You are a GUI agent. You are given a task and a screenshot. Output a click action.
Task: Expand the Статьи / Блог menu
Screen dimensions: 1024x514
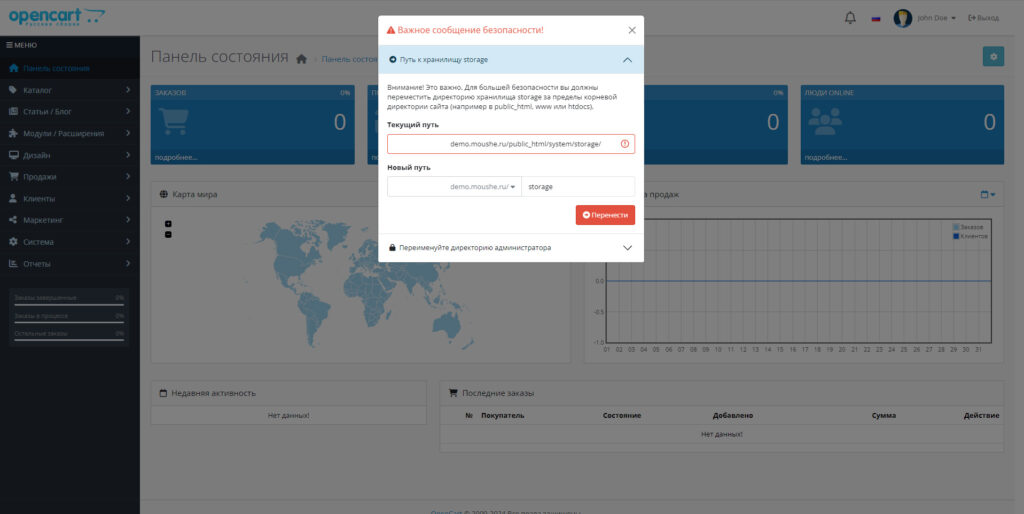(x=70, y=112)
